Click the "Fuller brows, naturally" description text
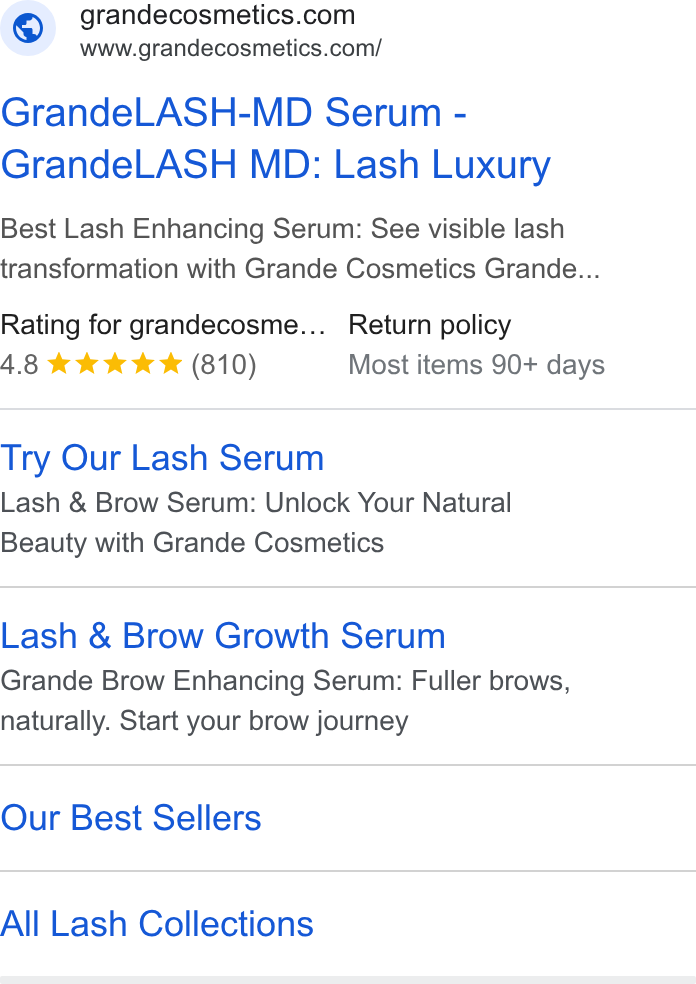696x984 pixels. click(x=286, y=701)
